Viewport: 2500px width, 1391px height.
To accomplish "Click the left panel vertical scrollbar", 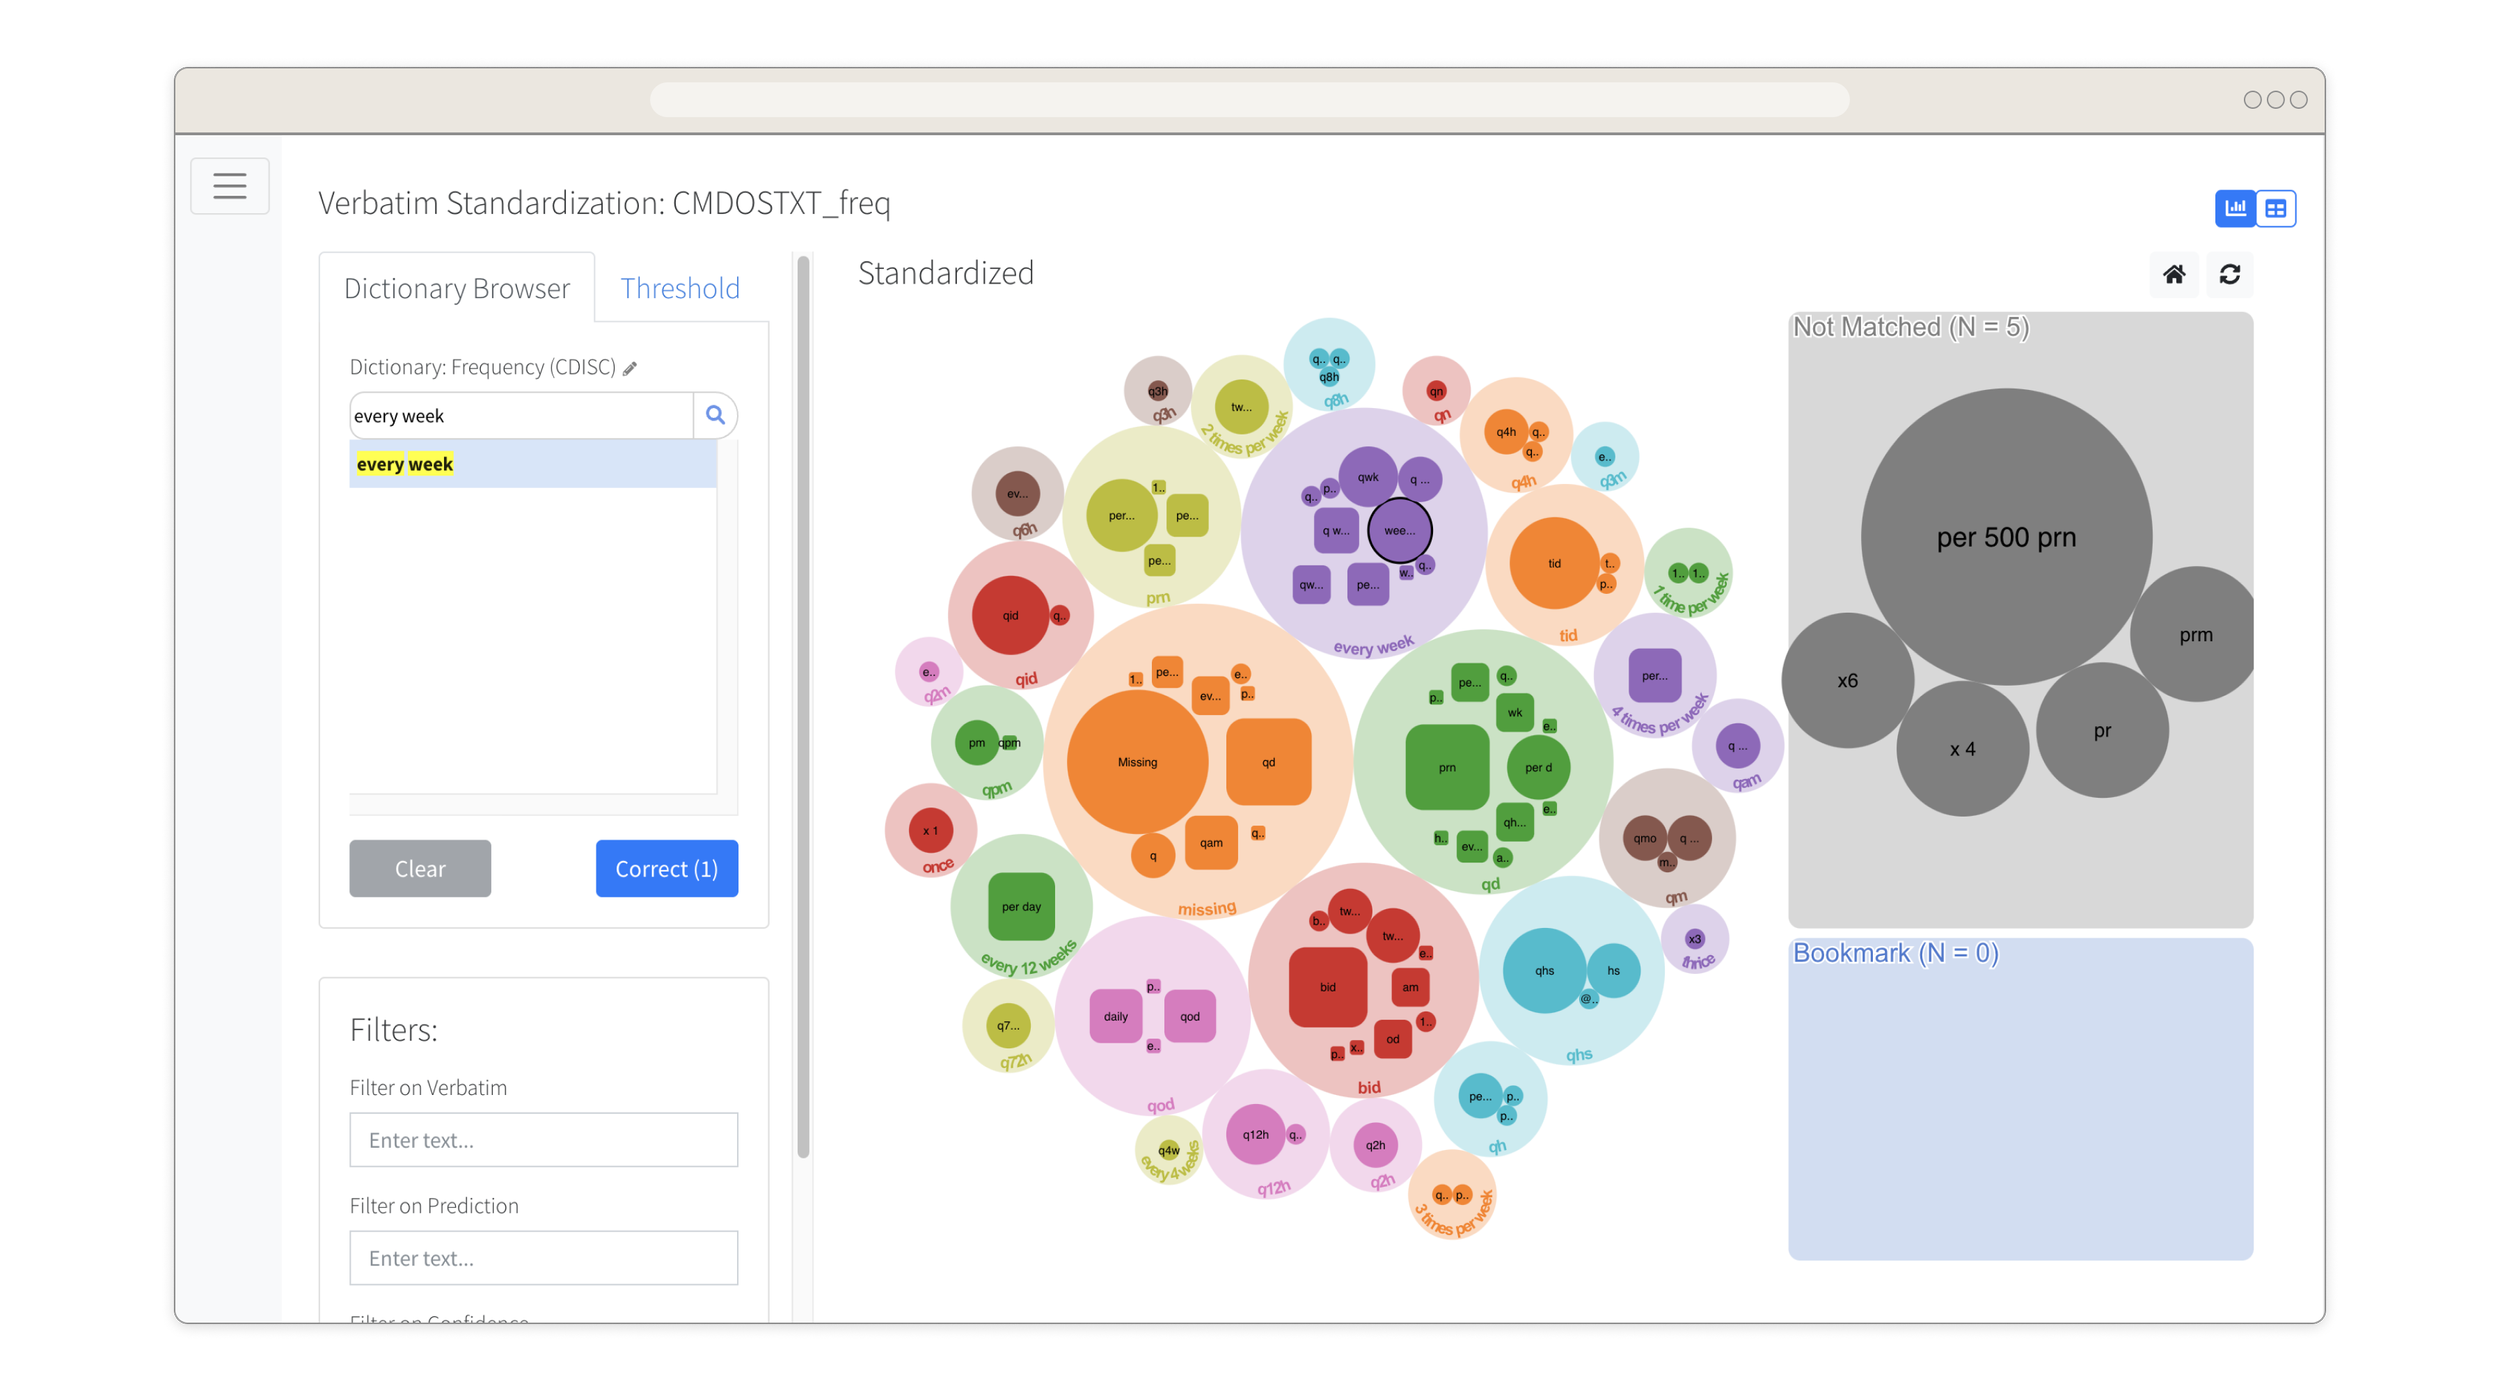I will (x=803, y=700).
